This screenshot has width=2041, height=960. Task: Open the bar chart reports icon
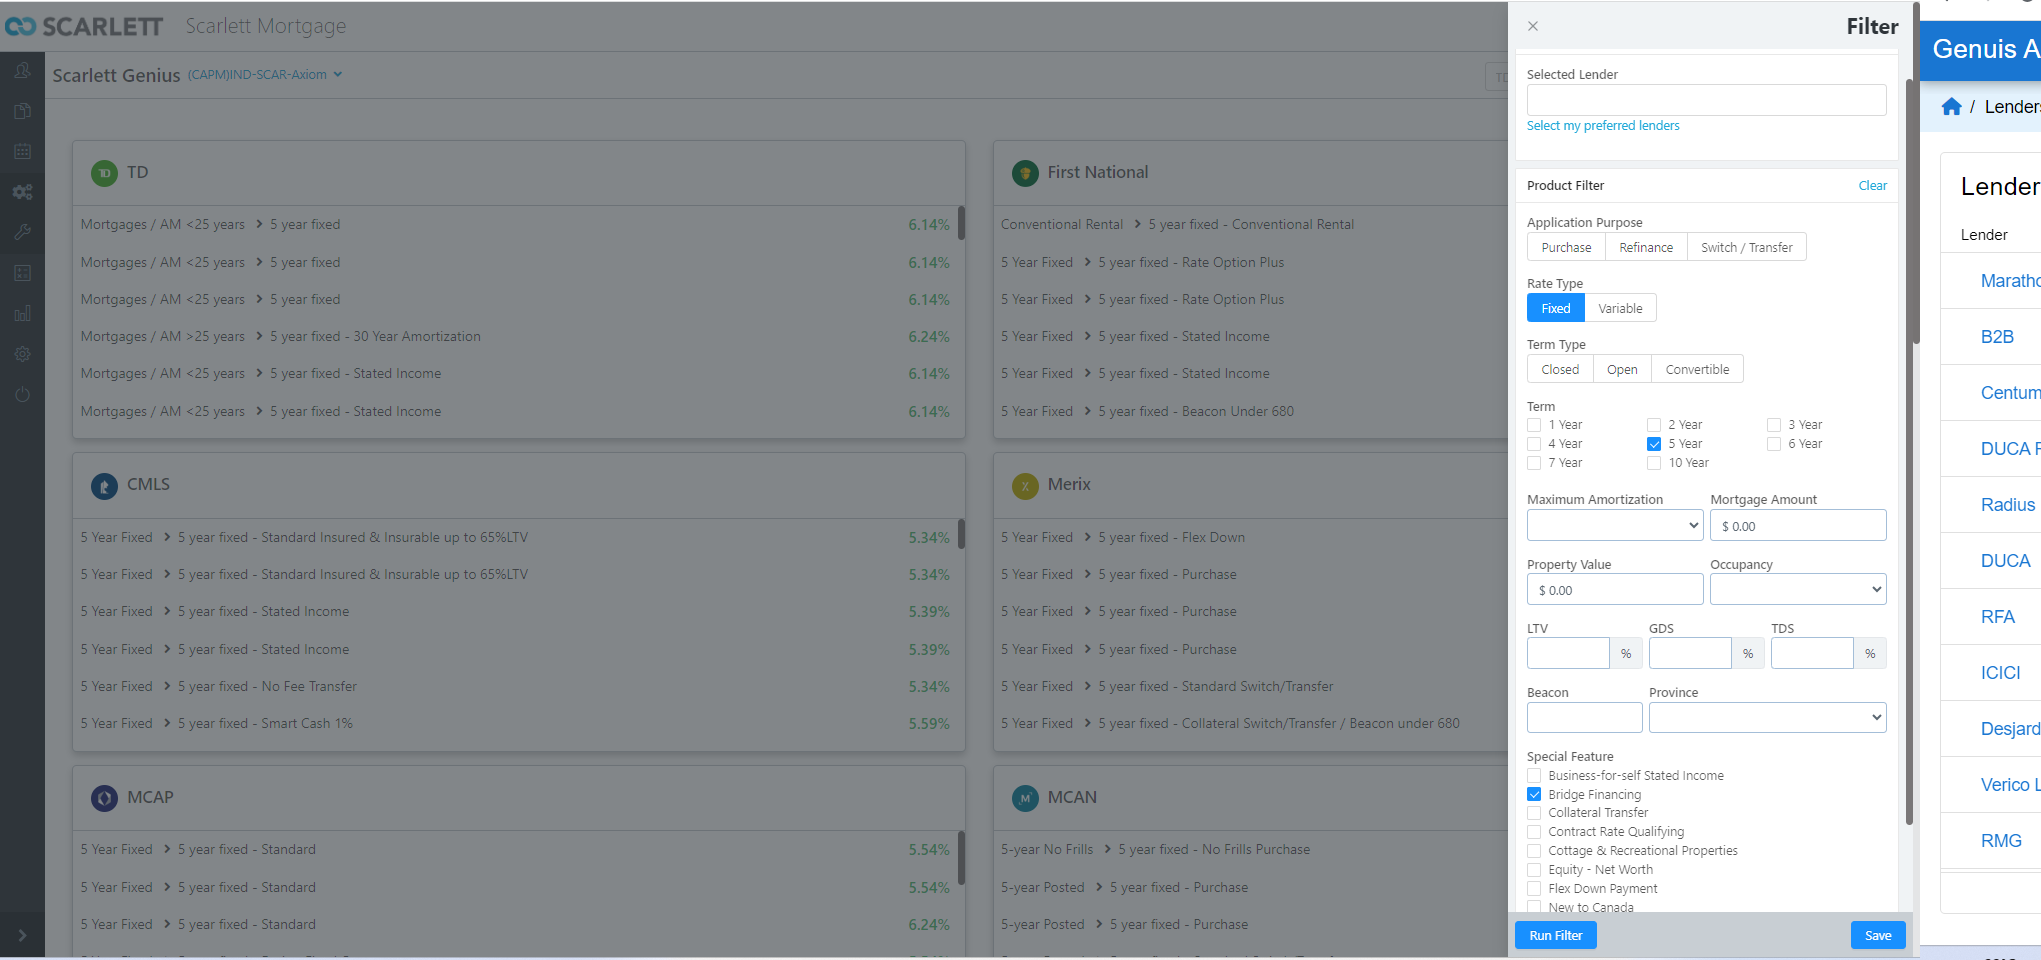point(22,313)
